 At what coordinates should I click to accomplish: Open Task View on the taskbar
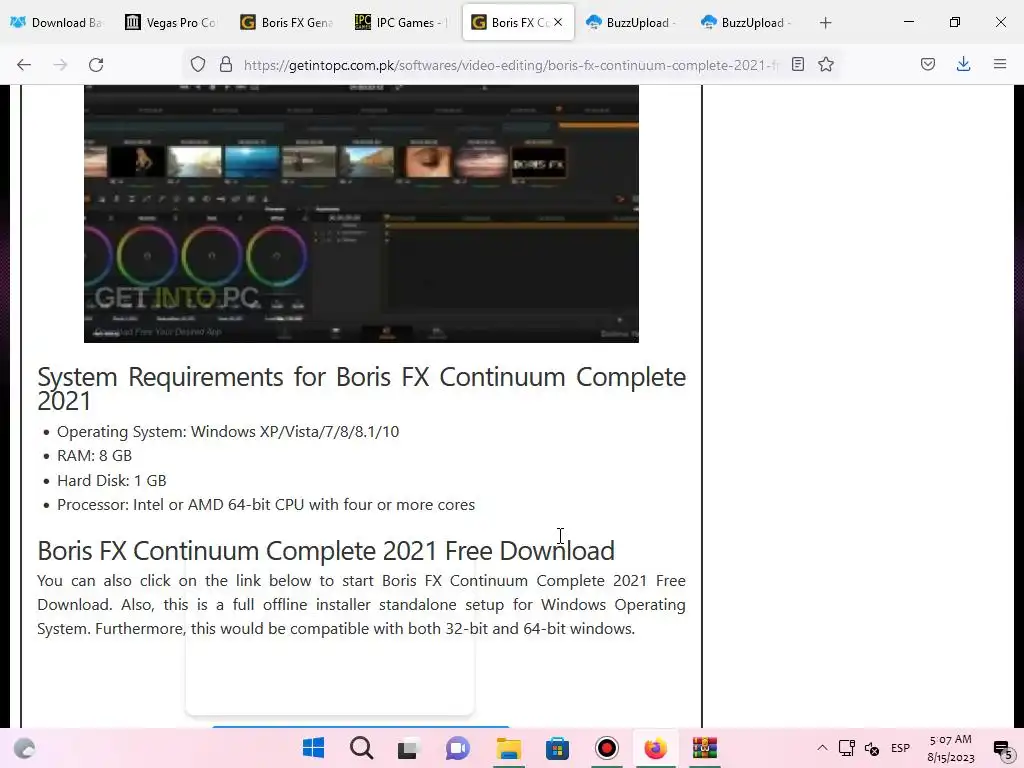click(x=408, y=748)
